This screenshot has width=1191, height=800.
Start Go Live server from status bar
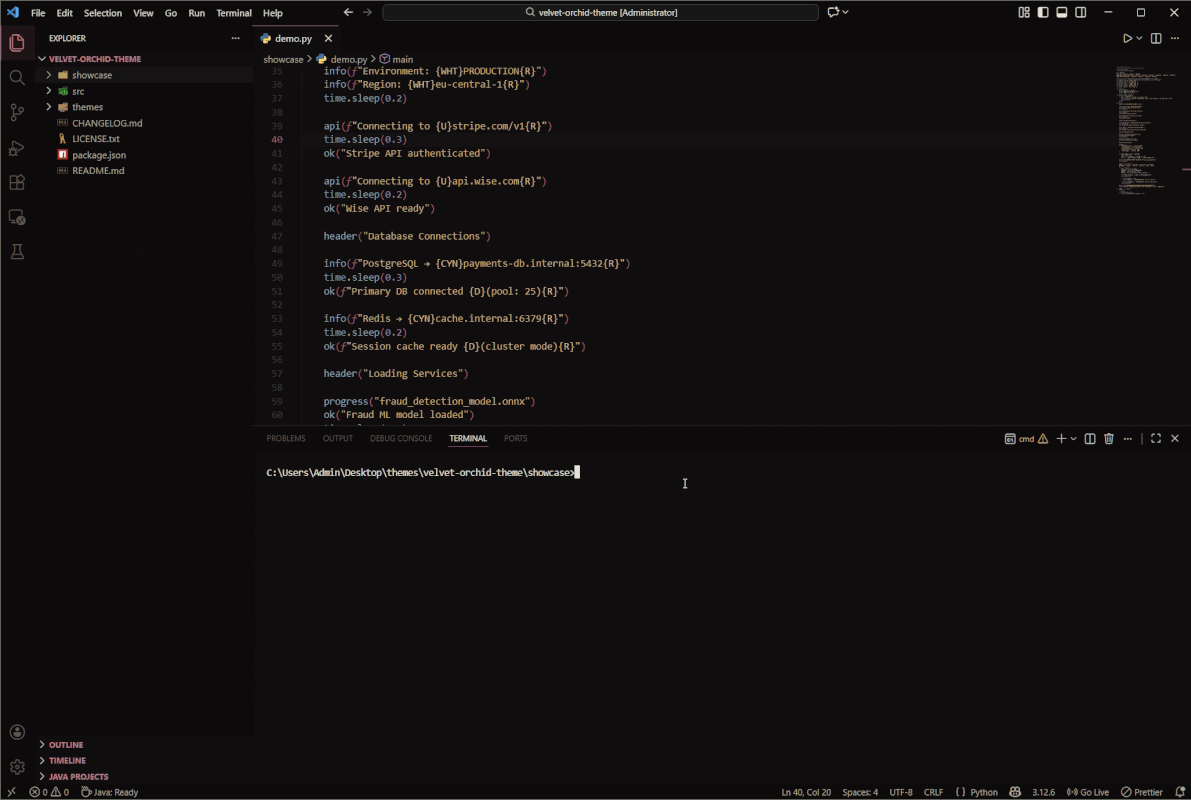(x=1088, y=792)
